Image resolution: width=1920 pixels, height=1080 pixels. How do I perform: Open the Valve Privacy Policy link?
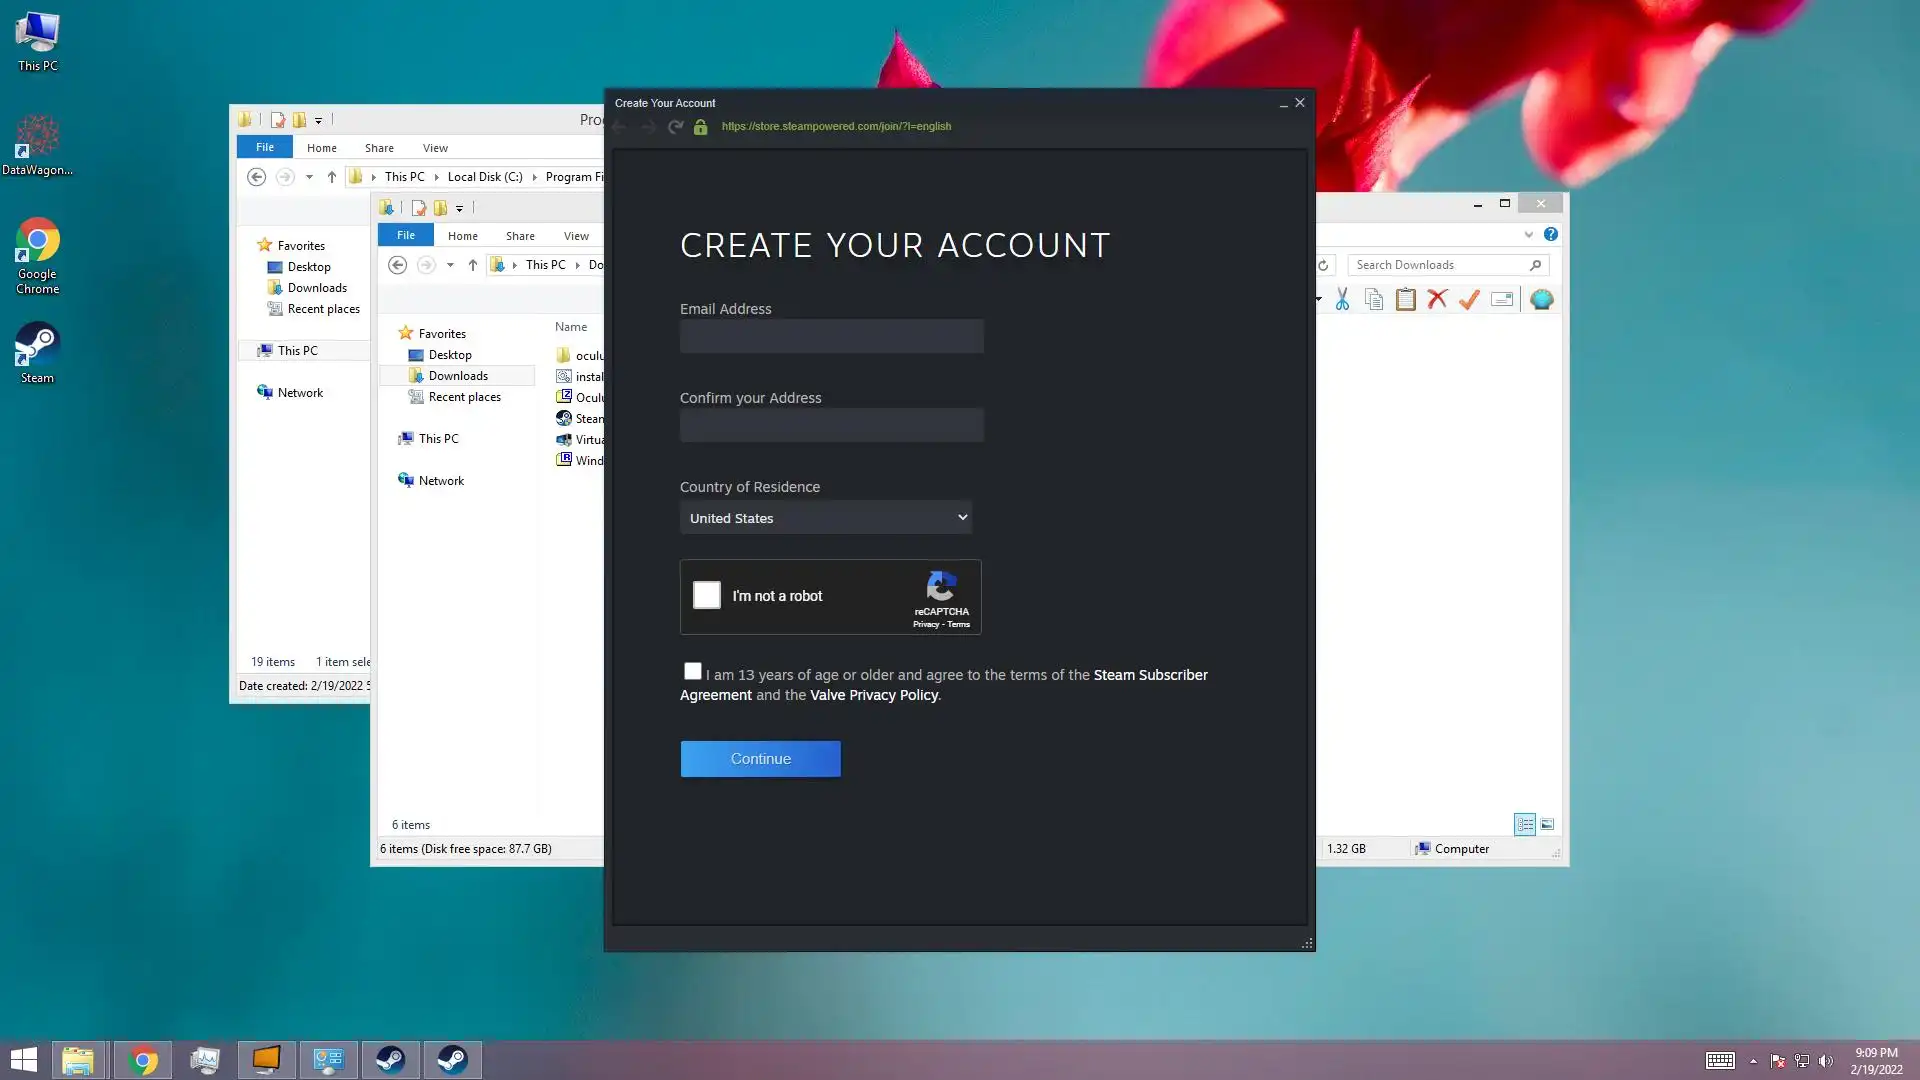(x=873, y=695)
